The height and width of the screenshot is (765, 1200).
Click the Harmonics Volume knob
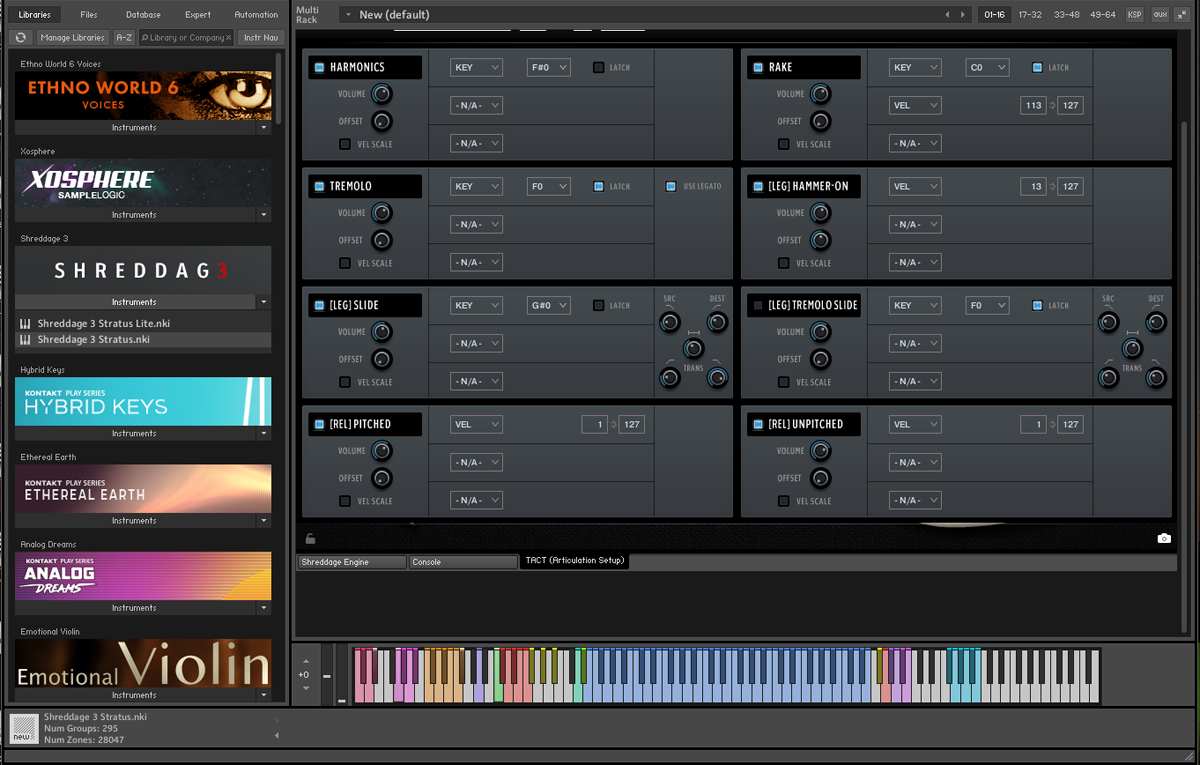click(x=381, y=94)
